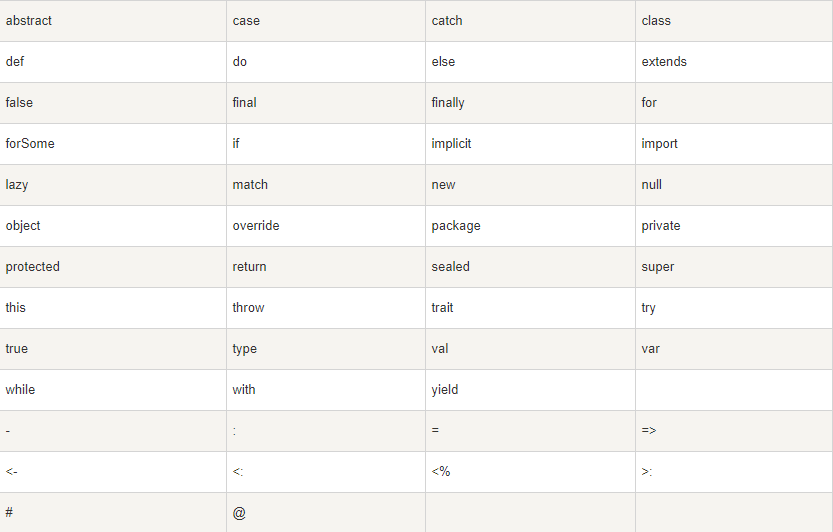Select the 'while' keyword text
This screenshot has height=532, width=833.
[x=20, y=390]
